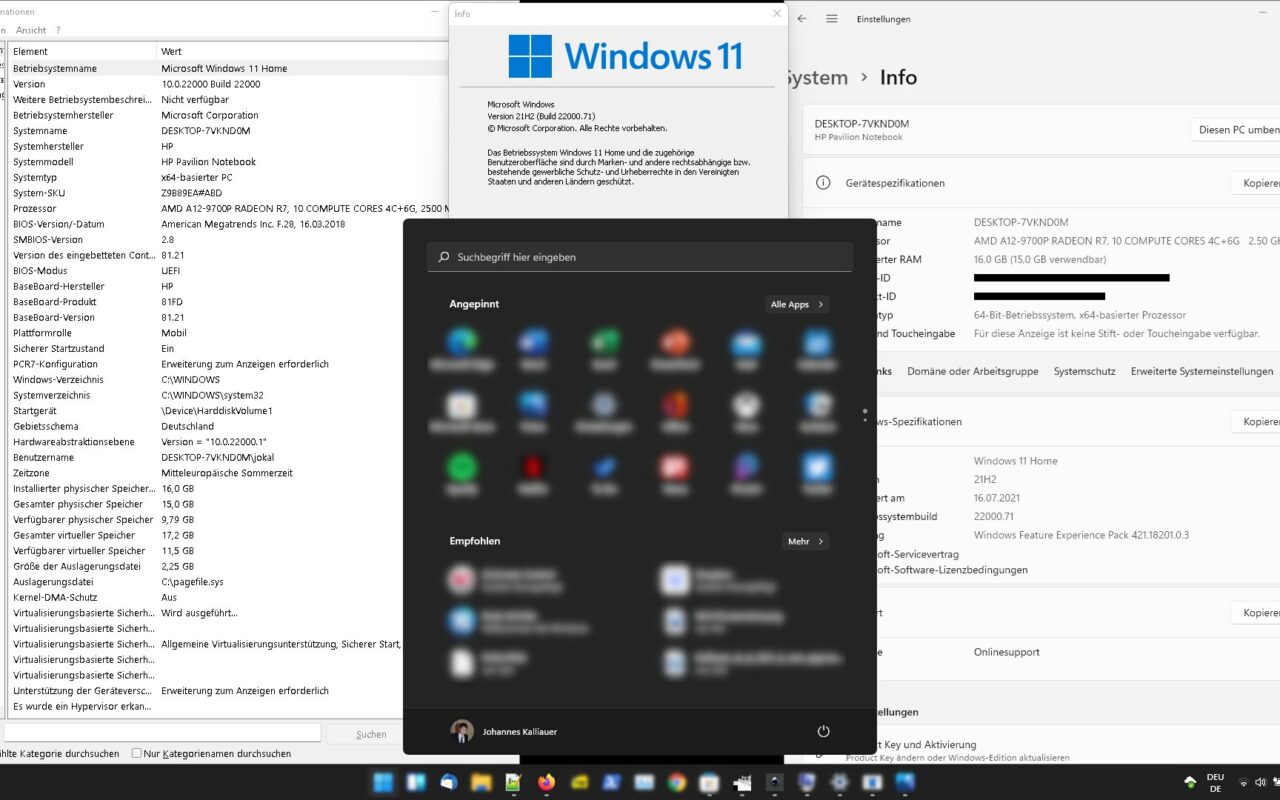
Task: Open the Systemschutz link
Action: click(x=1084, y=371)
